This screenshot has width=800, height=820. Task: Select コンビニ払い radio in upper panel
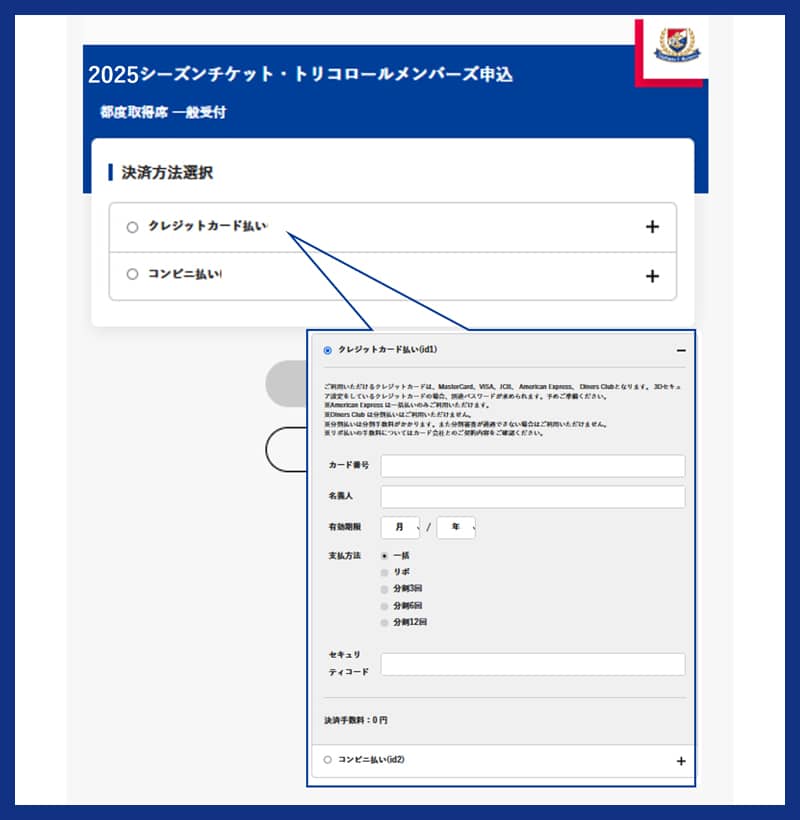point(132,275)
